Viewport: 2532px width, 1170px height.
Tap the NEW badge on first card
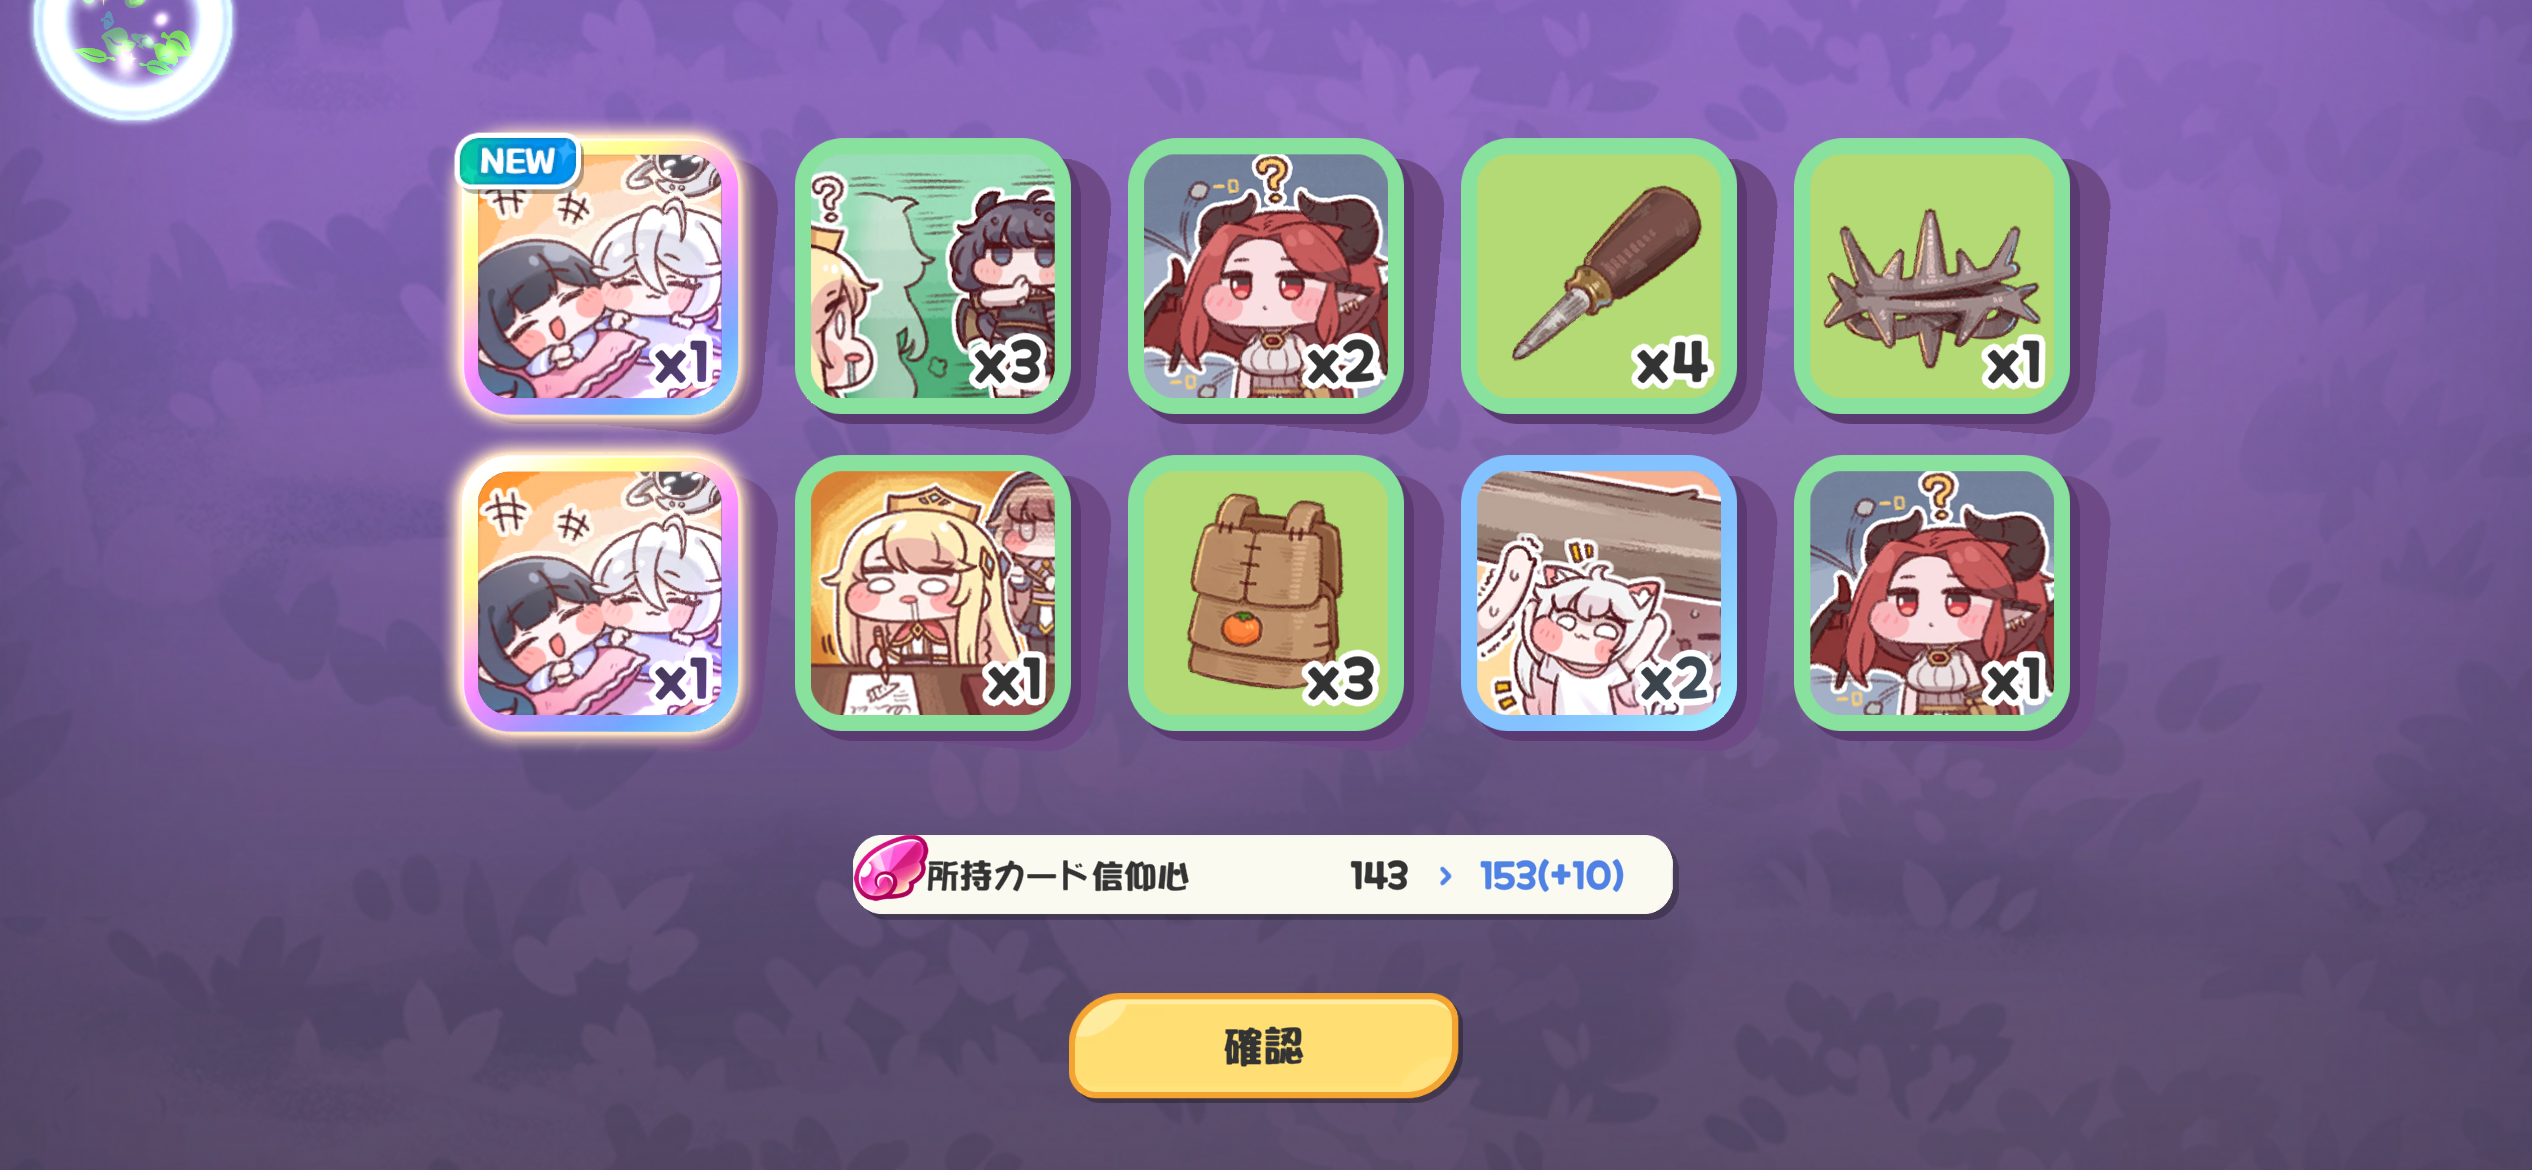pos(518,161)
